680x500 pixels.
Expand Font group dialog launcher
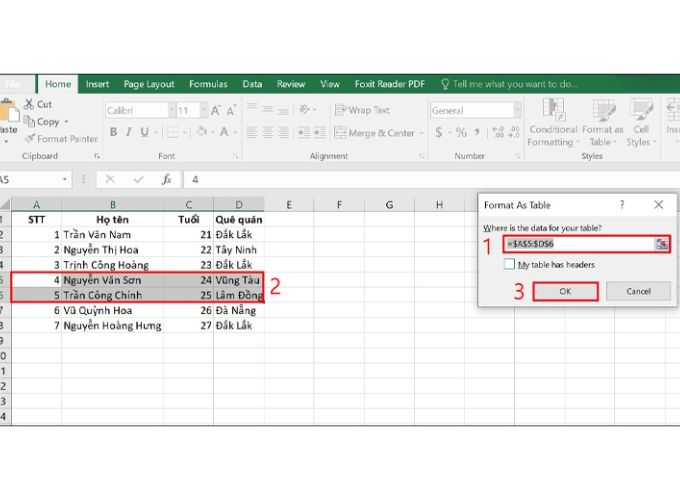[x=235, y=156]
